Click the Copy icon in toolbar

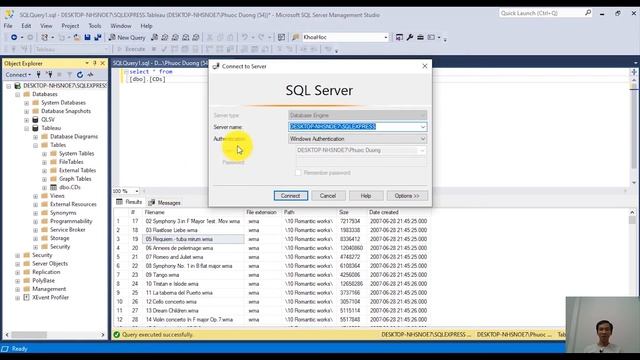220,37
